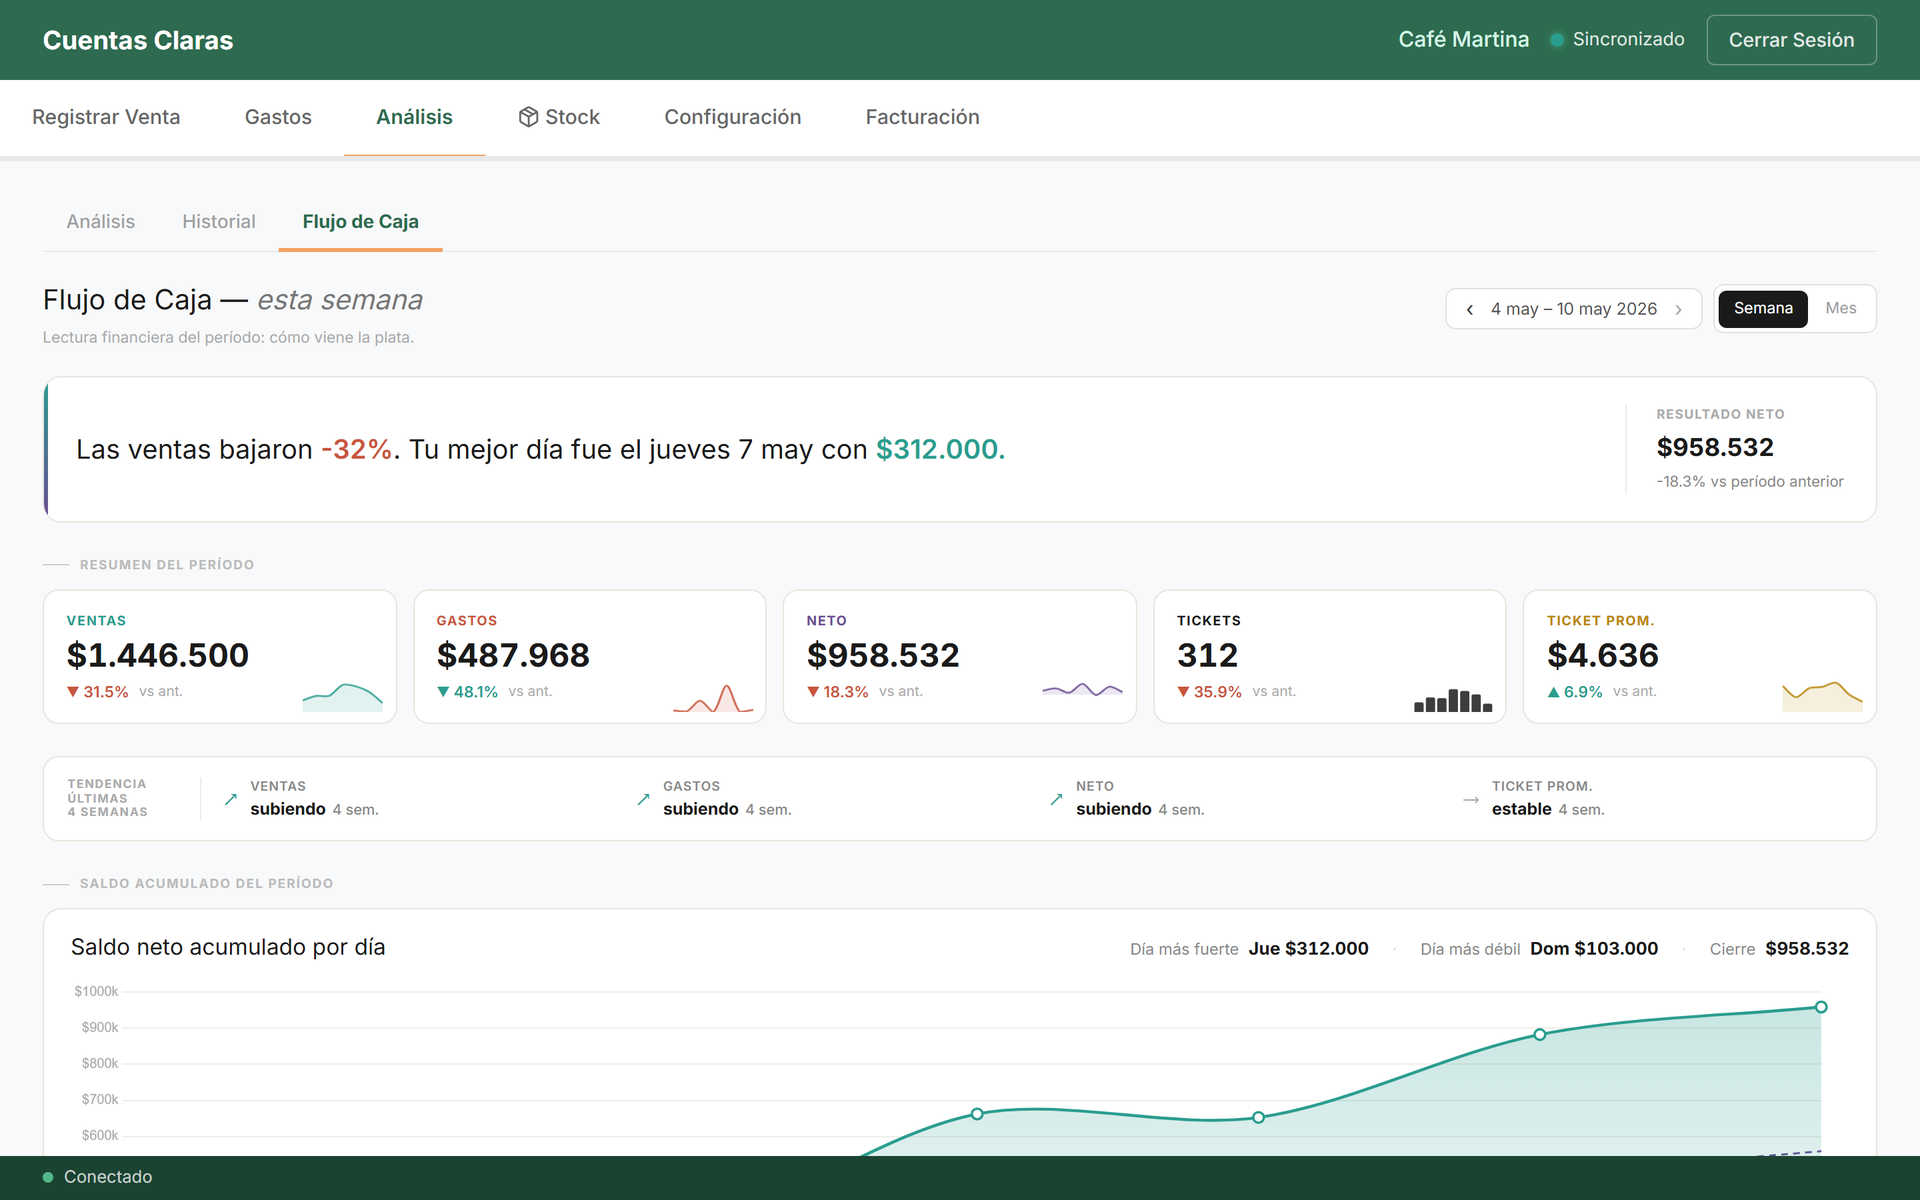This screenshot has height=1200, width=1920.
Task: Click the Tickets bar sparkline
Action: [x=1453, y=700]
